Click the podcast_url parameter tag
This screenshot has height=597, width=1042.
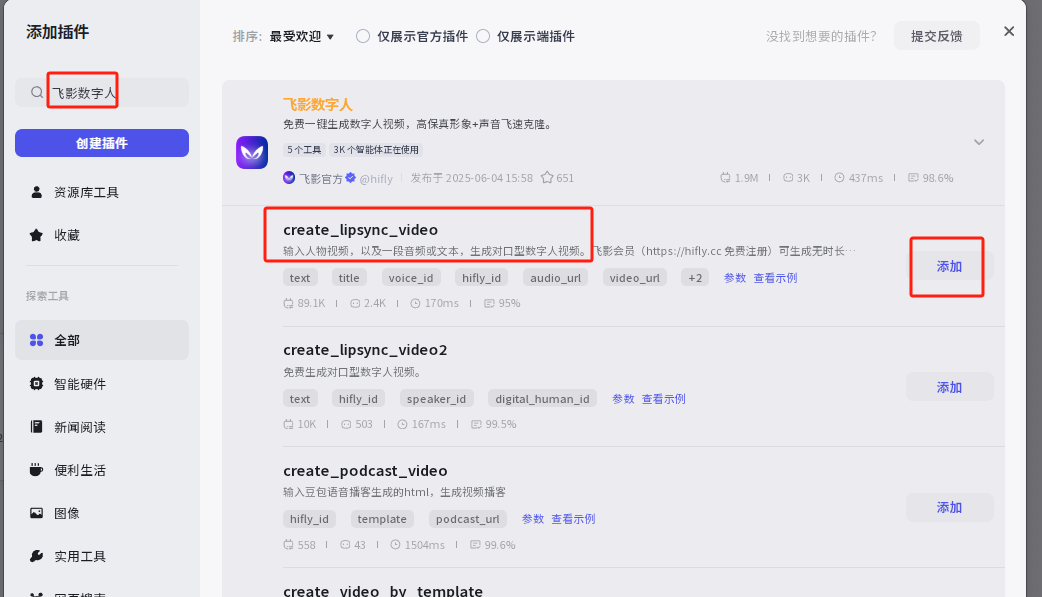click(467, 519)
